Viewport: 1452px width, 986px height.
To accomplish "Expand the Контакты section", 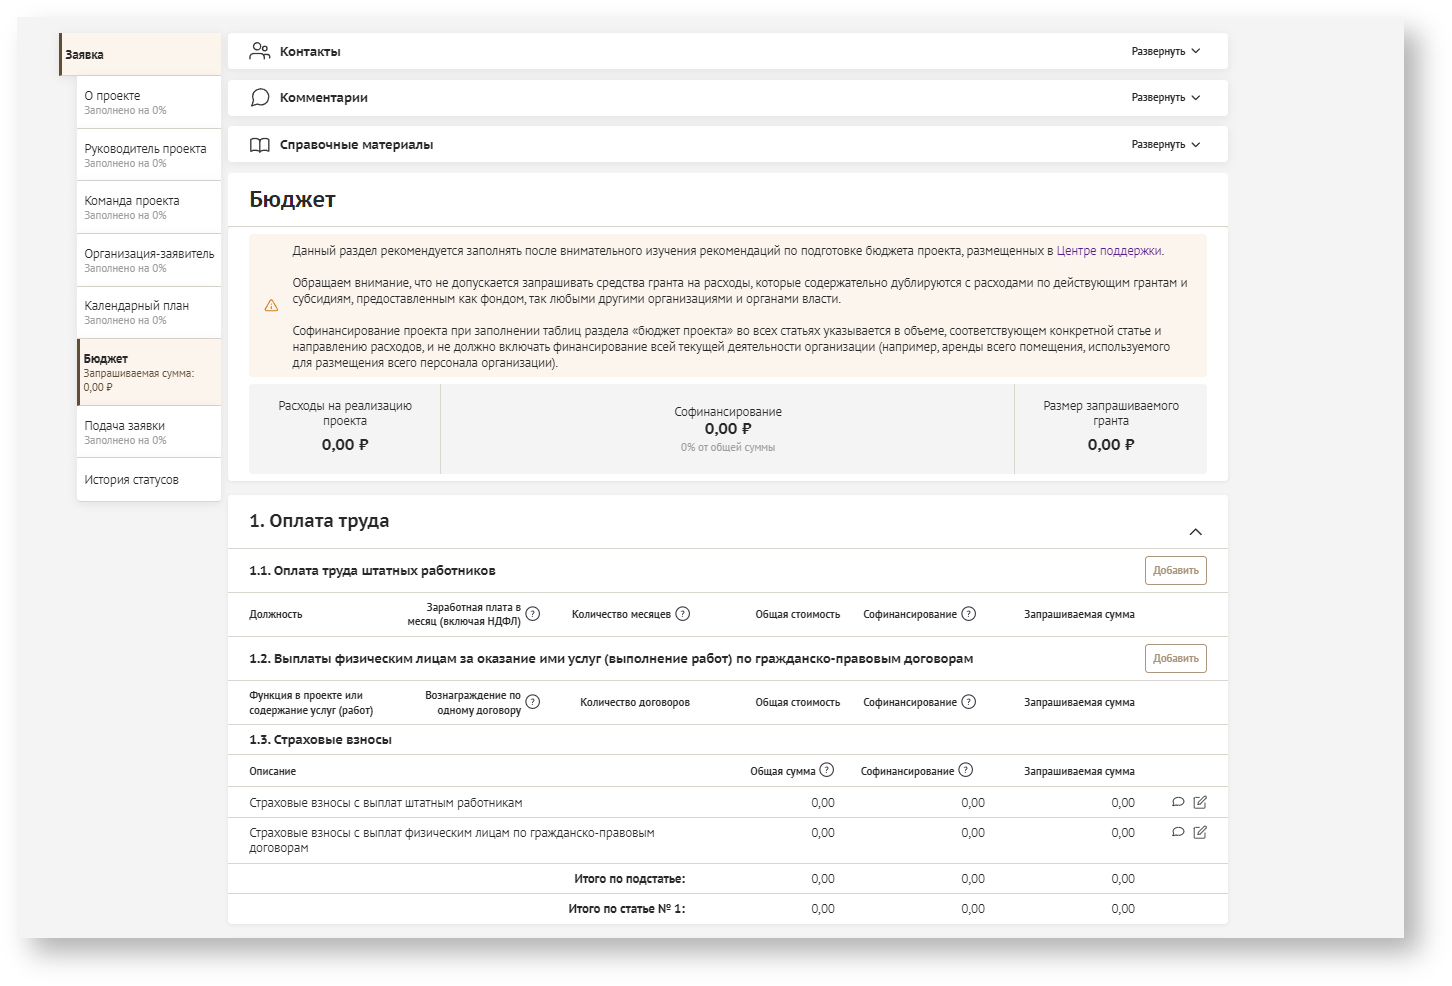I will (x=1165, y=51).
